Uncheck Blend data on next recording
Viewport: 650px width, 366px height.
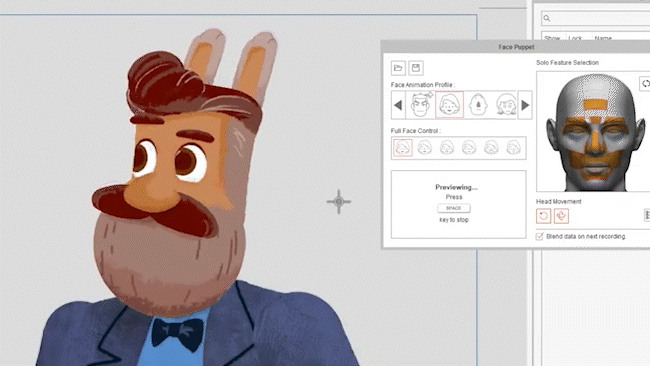539,236
